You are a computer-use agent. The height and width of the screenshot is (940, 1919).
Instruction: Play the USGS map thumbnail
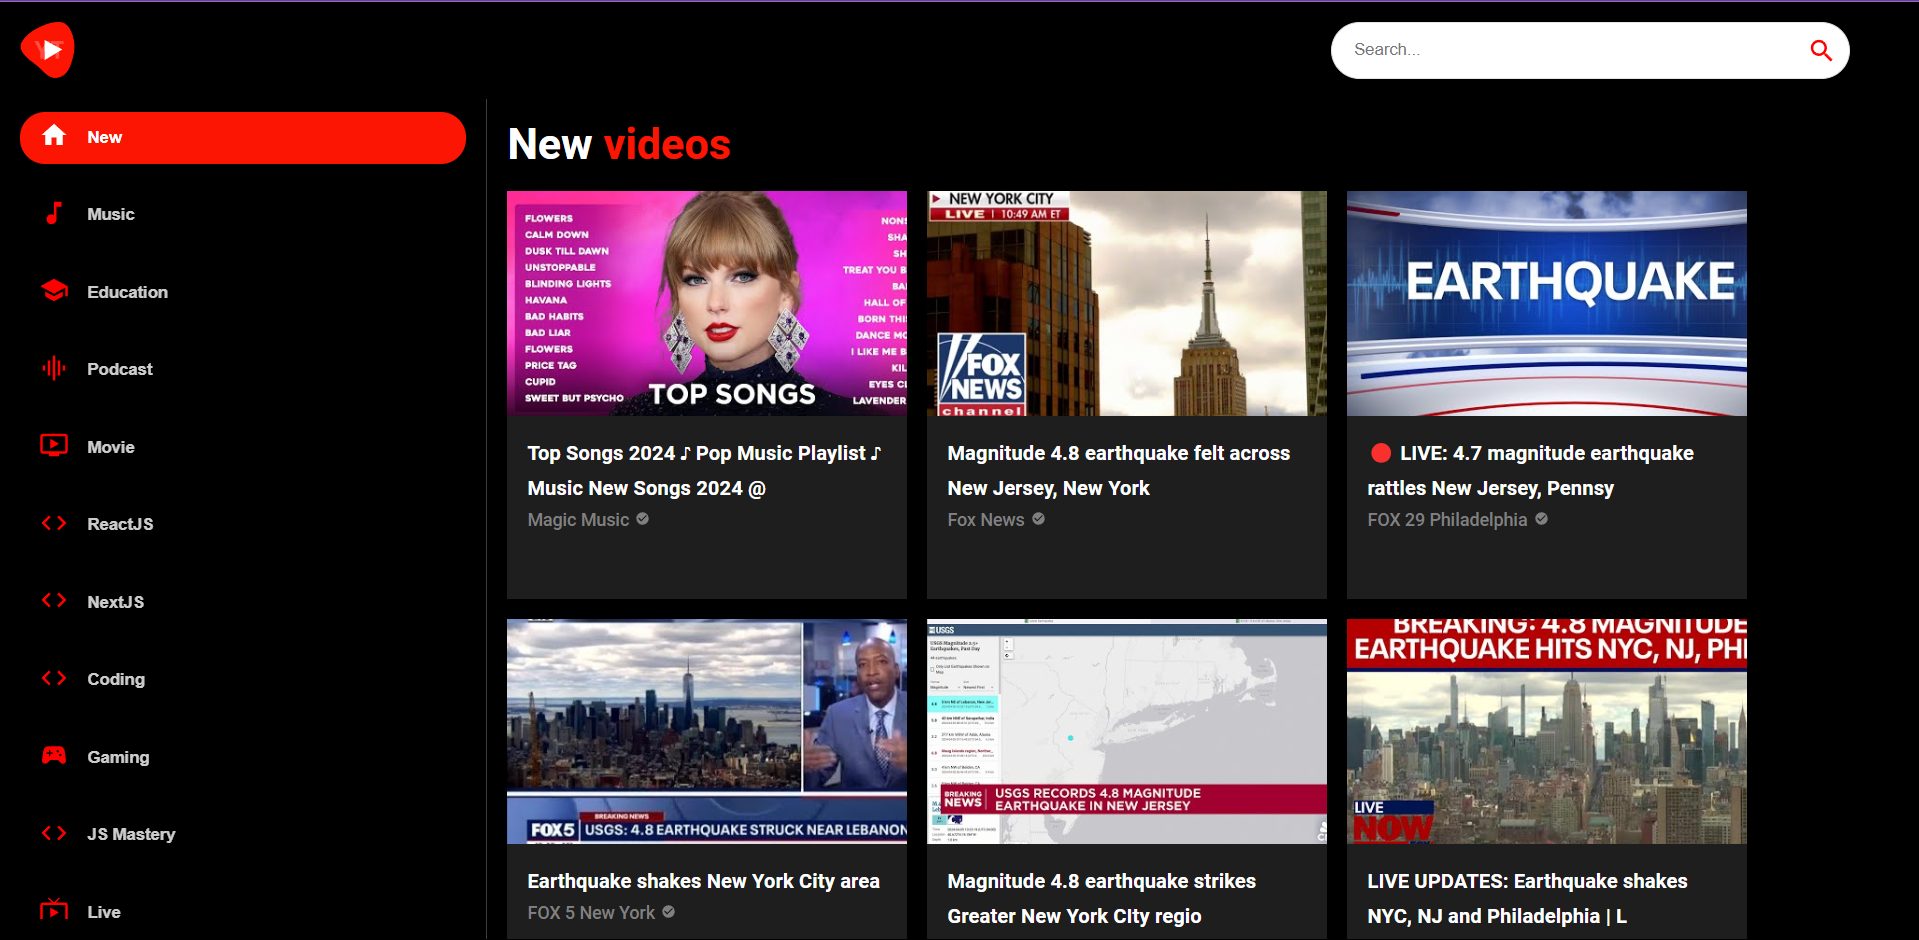[1127, 731]
